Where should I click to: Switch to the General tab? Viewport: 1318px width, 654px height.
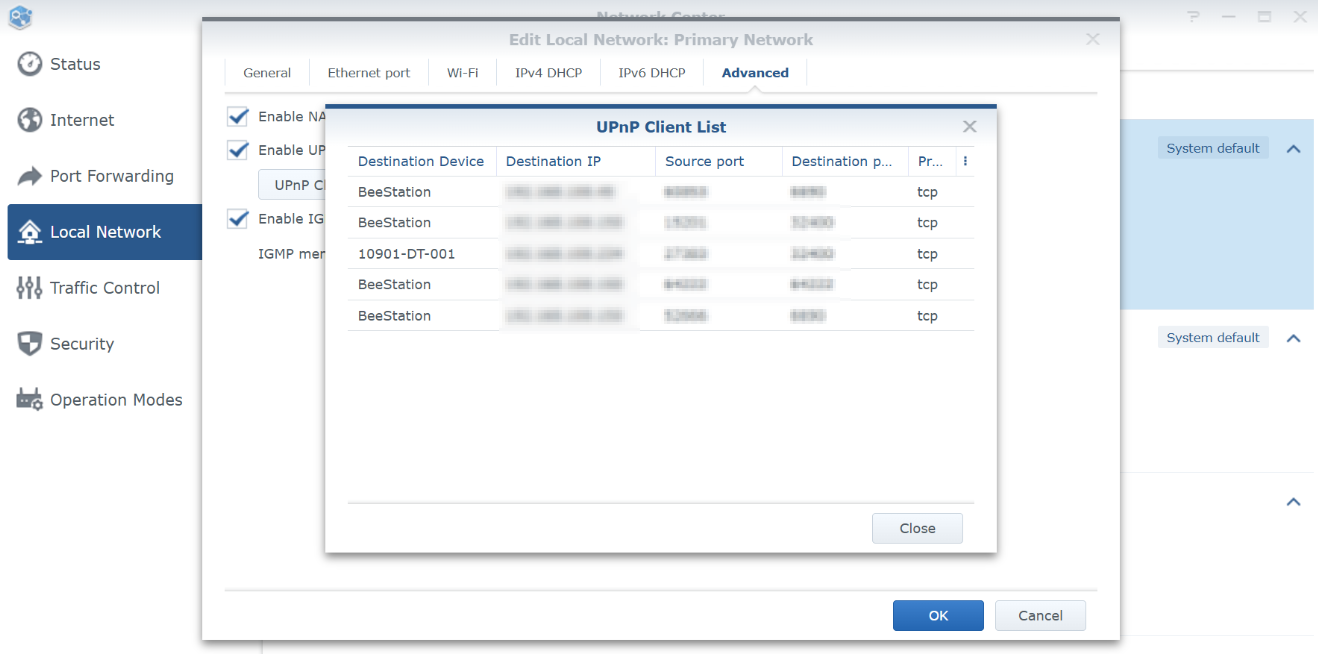click(267, 73)
